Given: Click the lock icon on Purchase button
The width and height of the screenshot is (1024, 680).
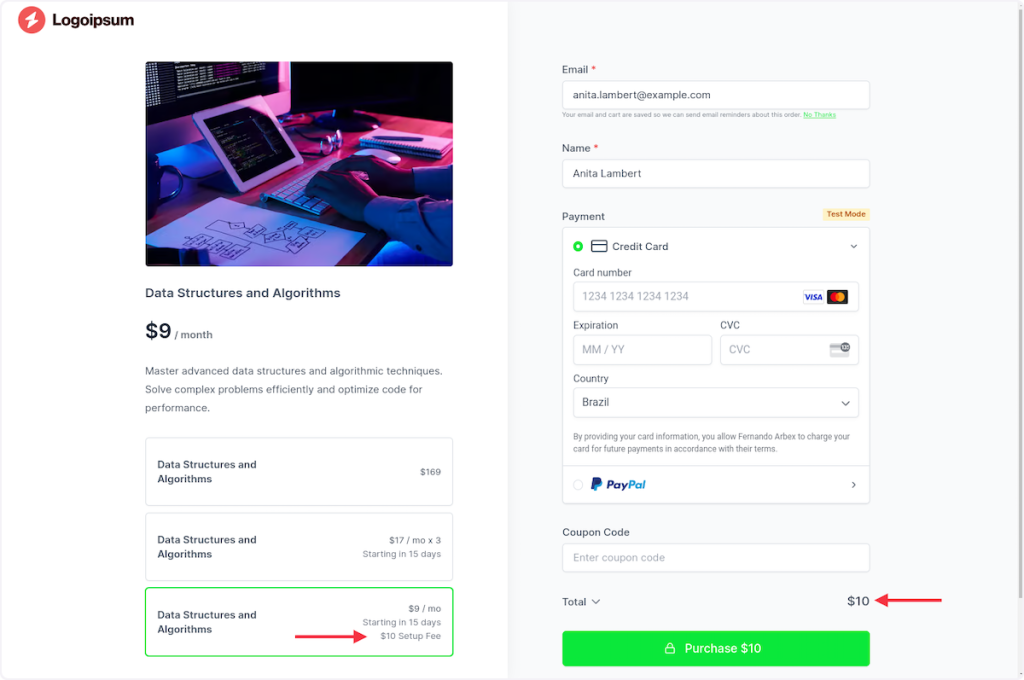Looking at the screenshot, I should coord(670,649).
